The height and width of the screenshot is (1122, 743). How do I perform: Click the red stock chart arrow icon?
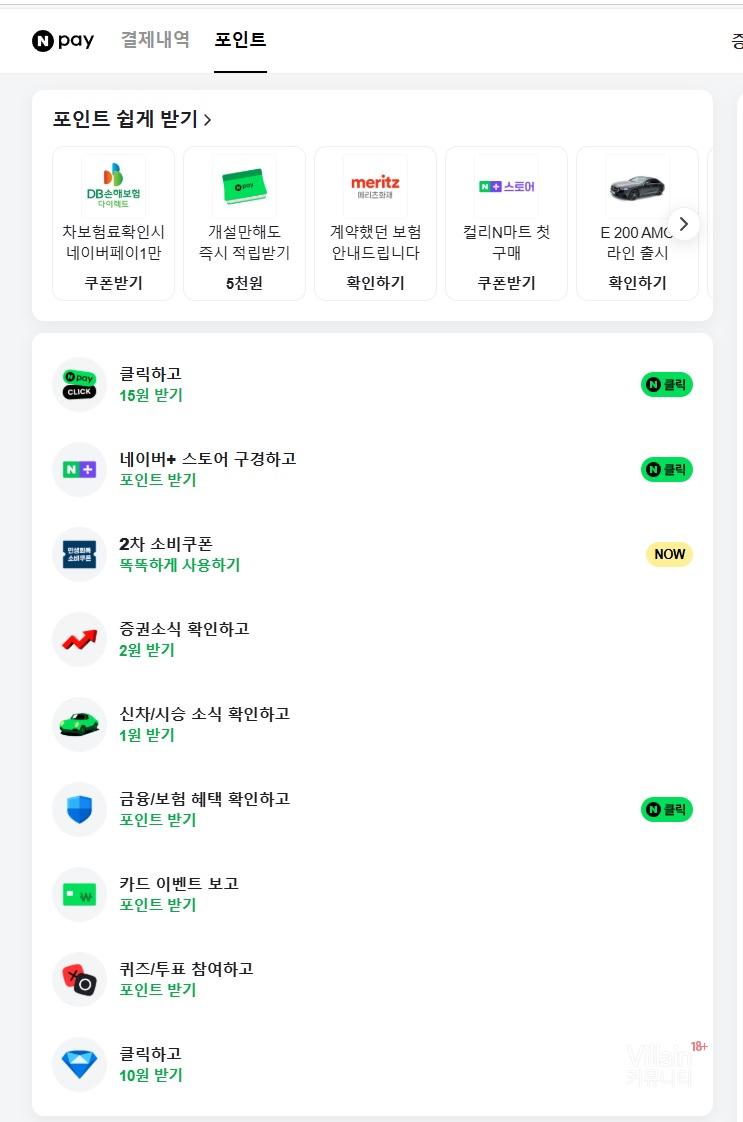[79, 639]
